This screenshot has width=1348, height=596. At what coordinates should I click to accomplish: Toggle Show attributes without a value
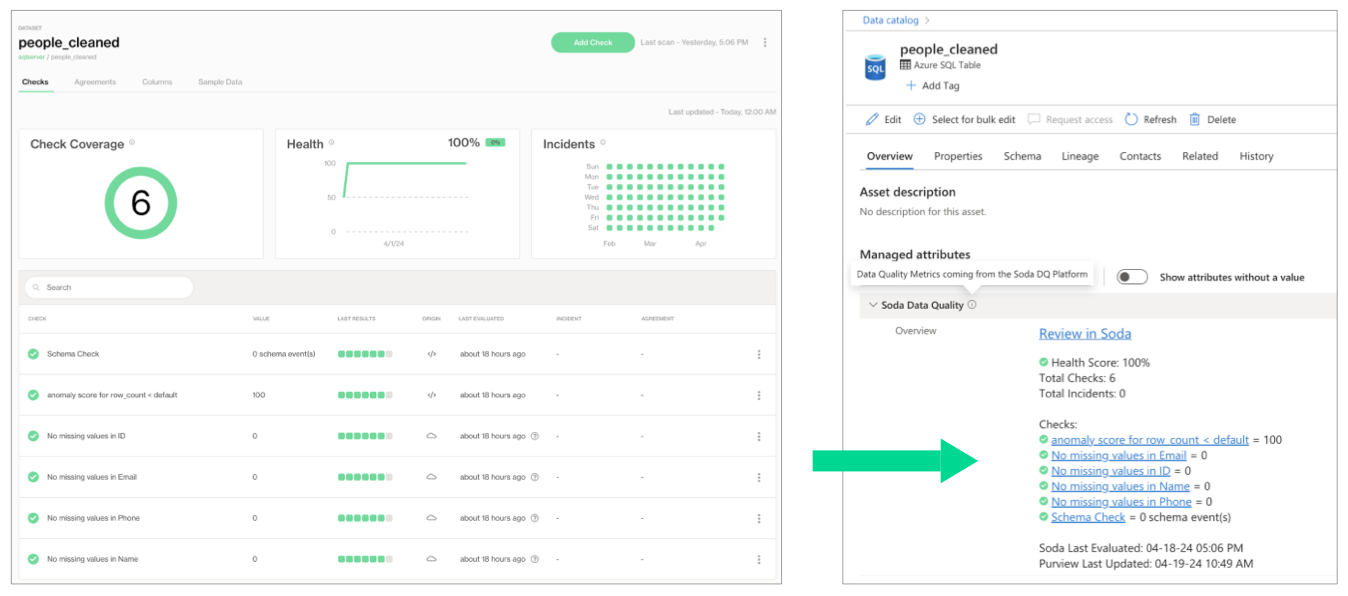tap(1132, 277)
